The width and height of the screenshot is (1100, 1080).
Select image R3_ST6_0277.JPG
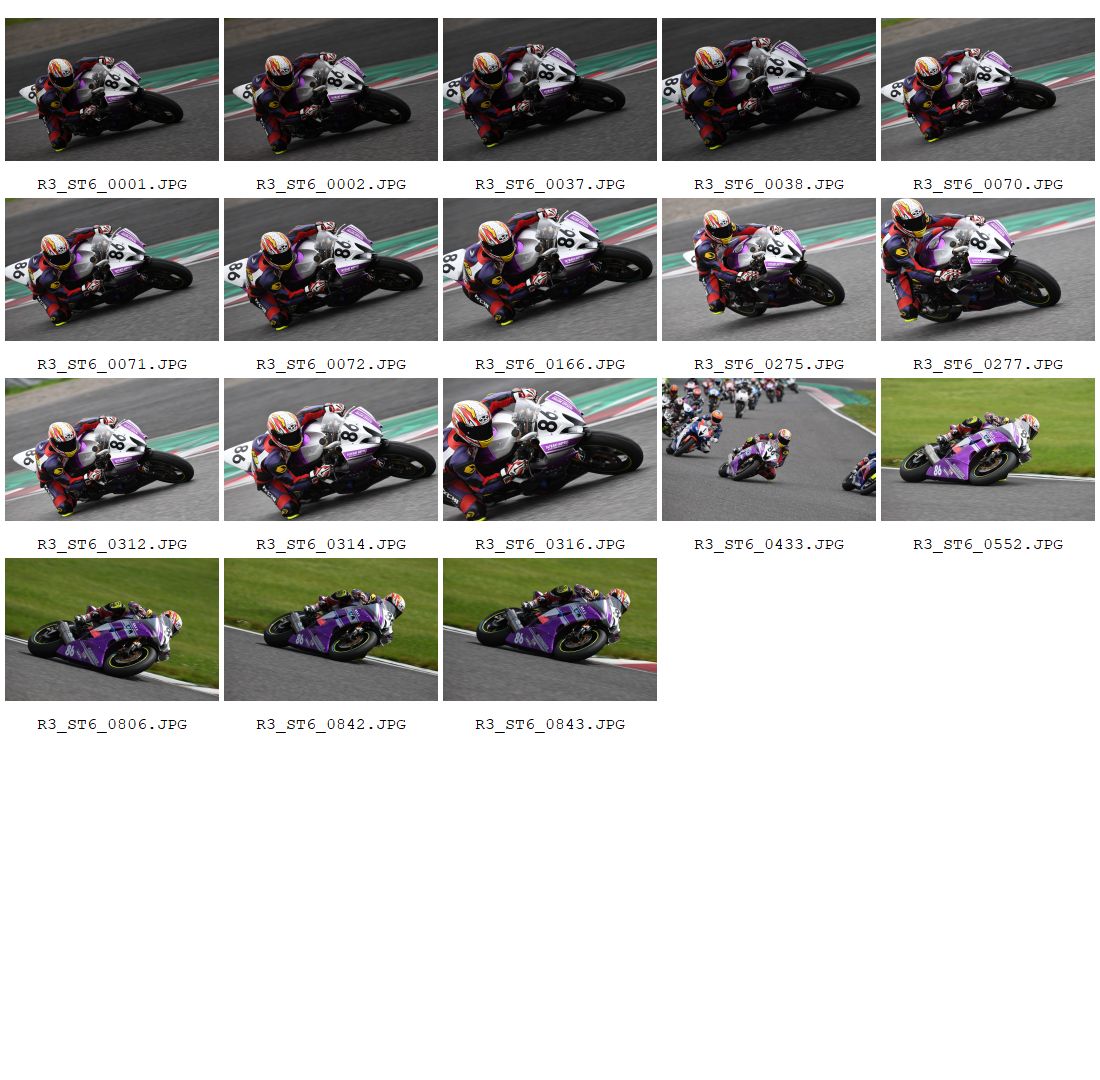pyautogui.click(x=987, y=269)
